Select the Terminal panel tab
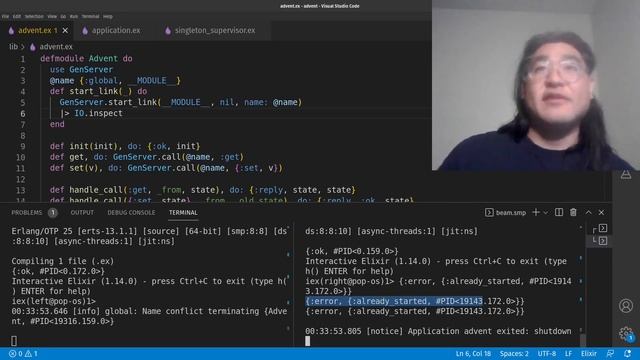Screen dimensions: 640x360 coord(183,213)
